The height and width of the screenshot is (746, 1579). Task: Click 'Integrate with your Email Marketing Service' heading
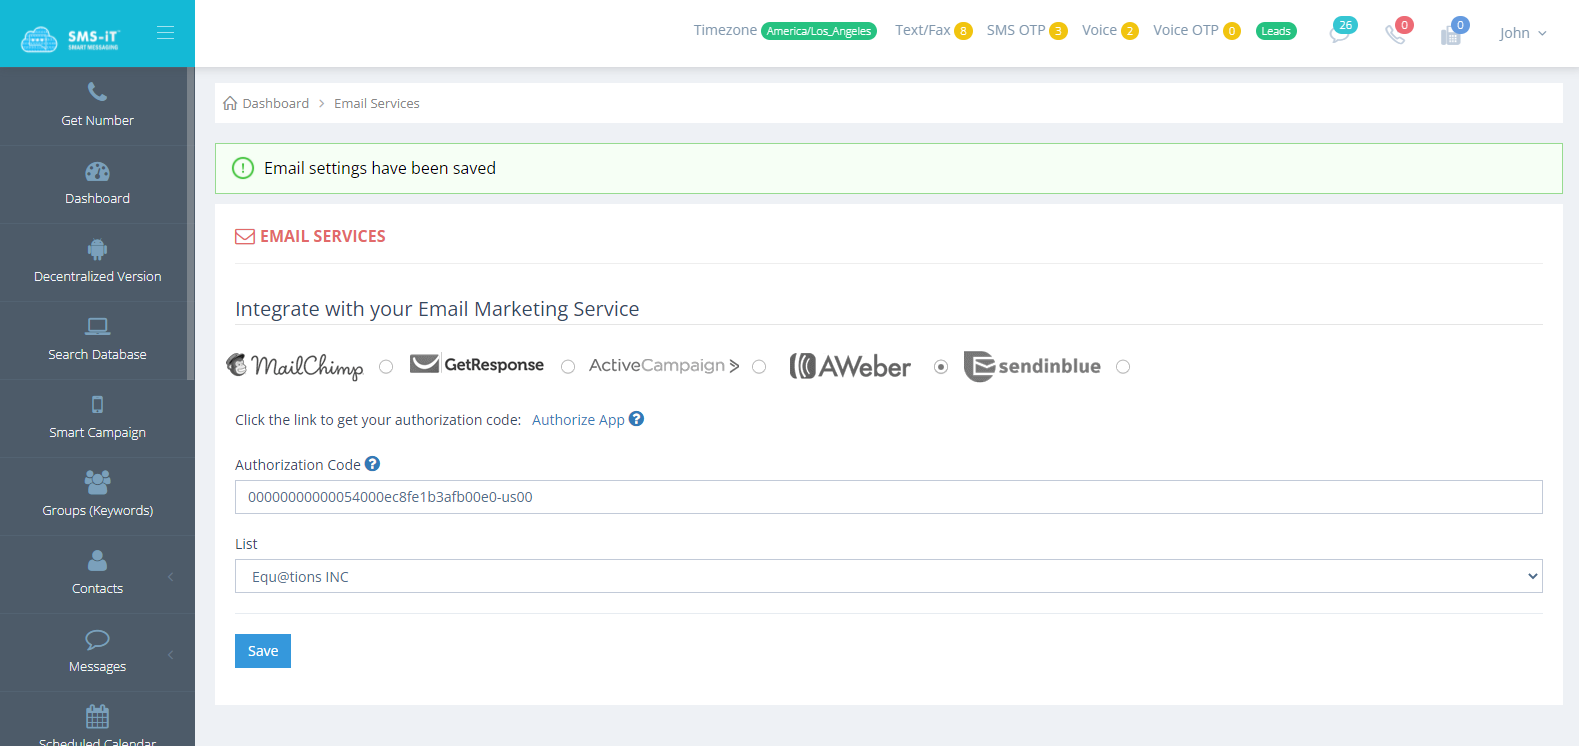[437, 309]
